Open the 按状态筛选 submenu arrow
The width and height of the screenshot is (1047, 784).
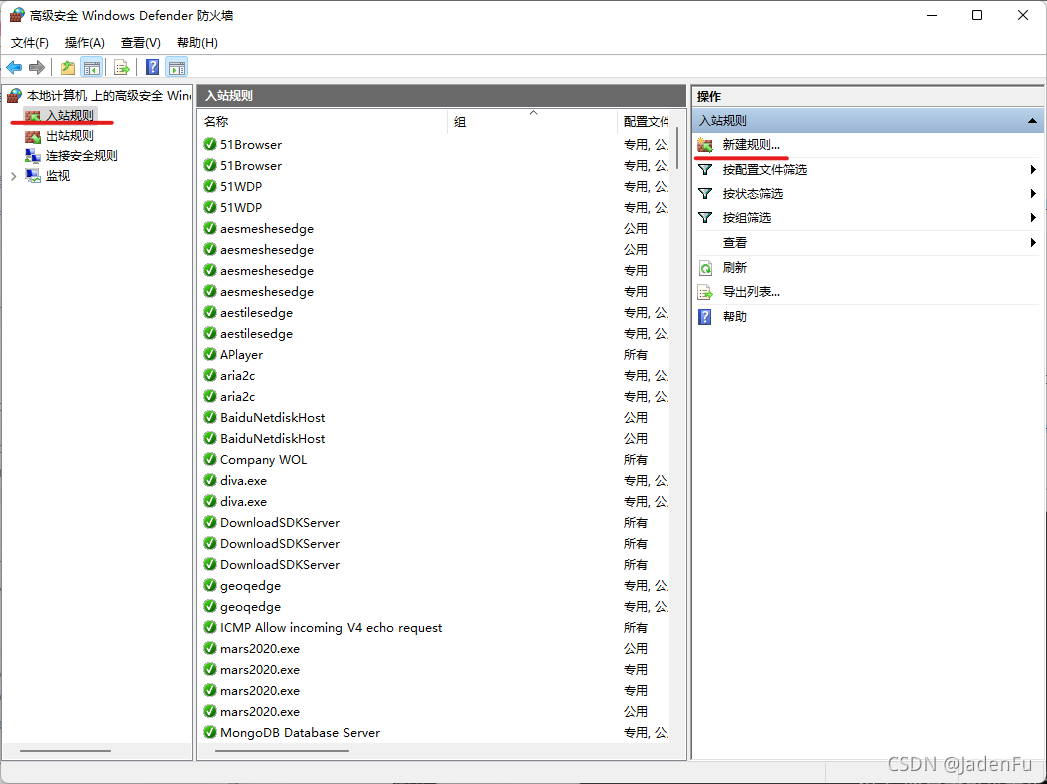tap(1034, 194)
